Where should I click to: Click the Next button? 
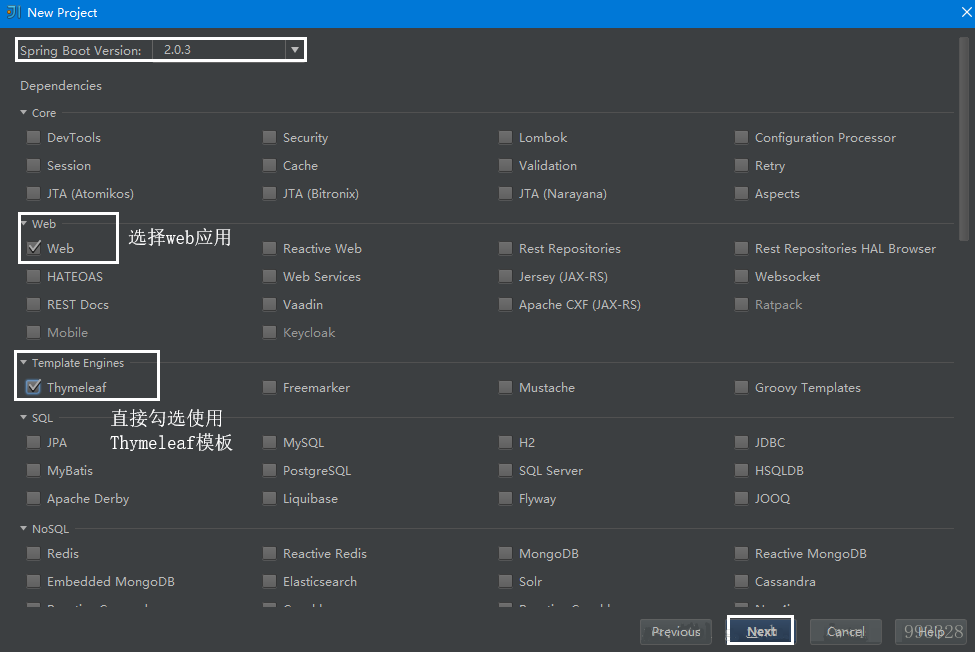[760, 631]
